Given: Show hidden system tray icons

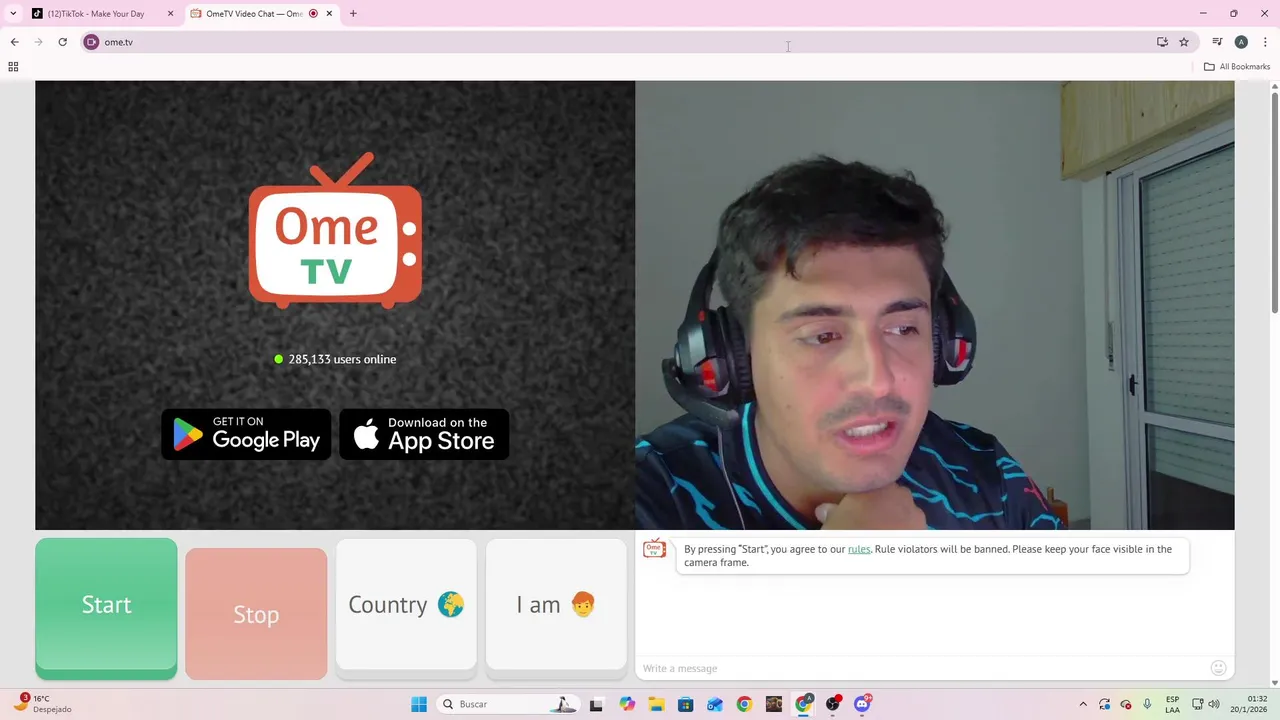Looking at the screenshot, I should click(1083, 704).
